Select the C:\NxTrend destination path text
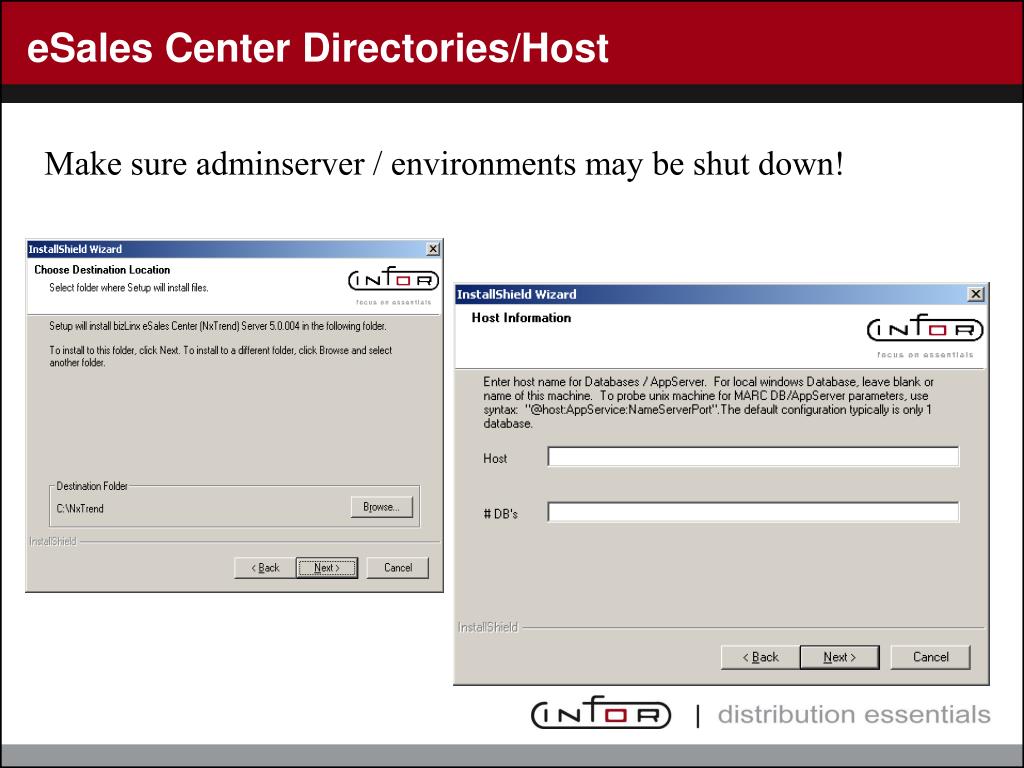The height and width of the screenshot is (768, 1024). 80,508
